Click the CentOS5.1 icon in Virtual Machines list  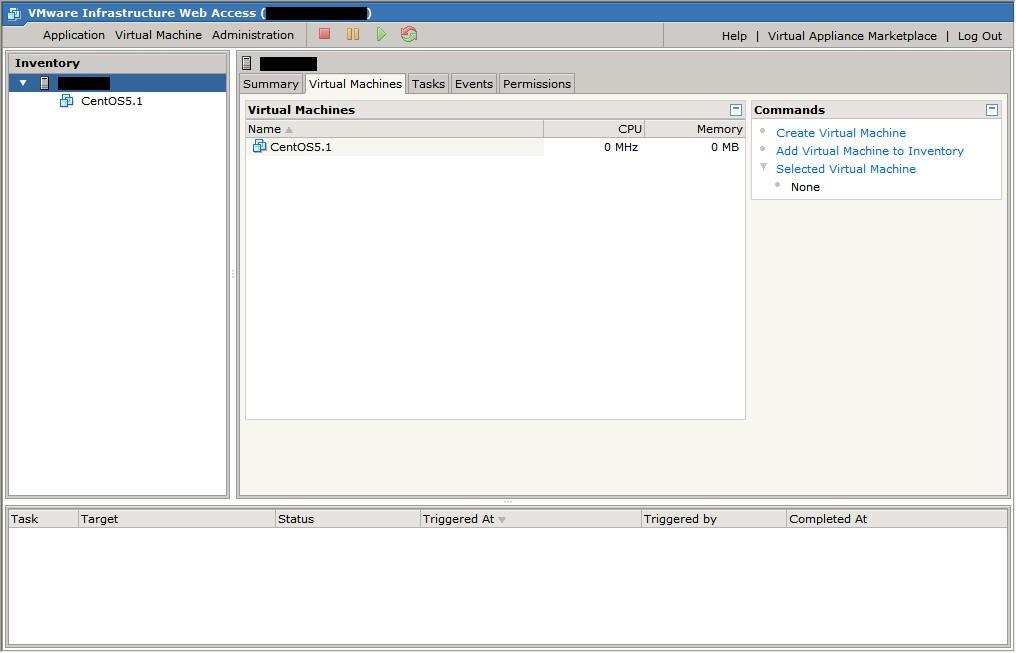click(x=259, y=147)
